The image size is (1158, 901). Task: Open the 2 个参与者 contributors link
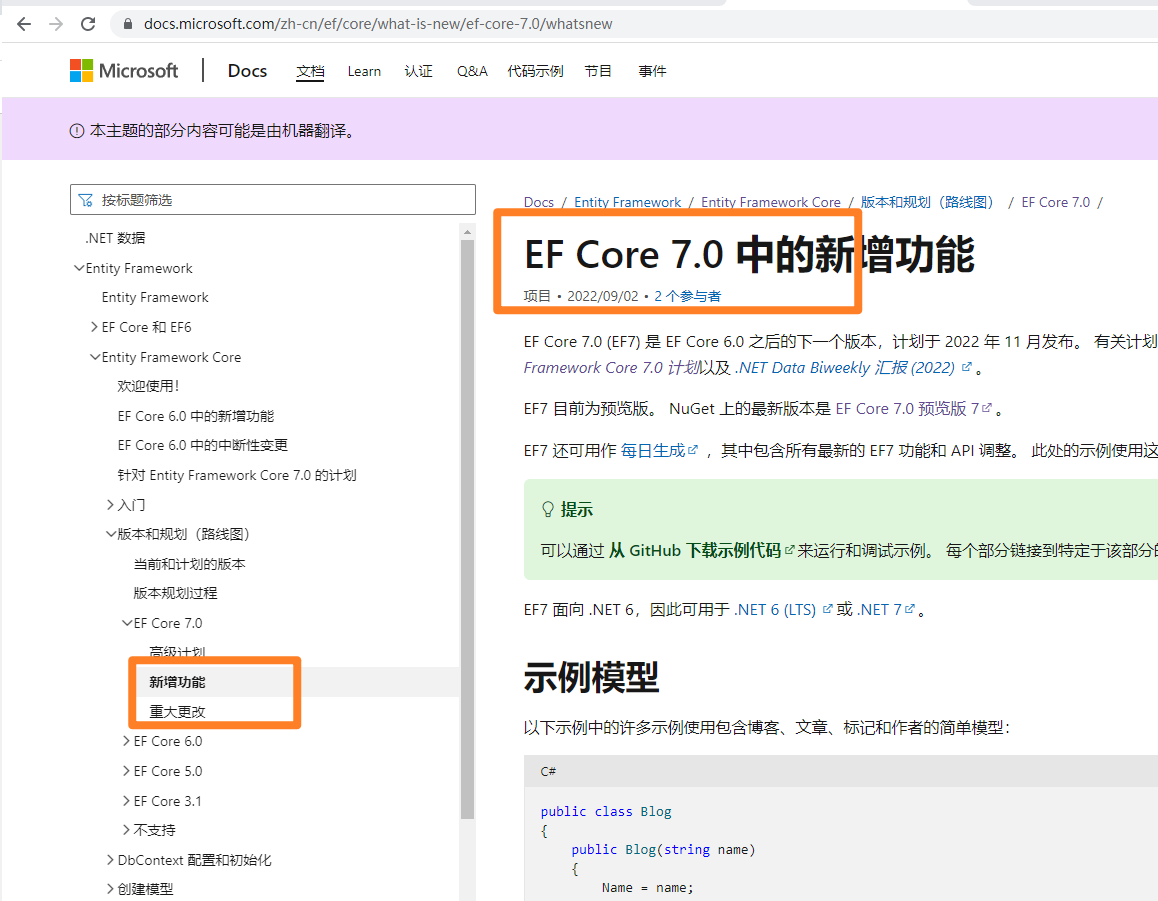click(x=688, y=296)
